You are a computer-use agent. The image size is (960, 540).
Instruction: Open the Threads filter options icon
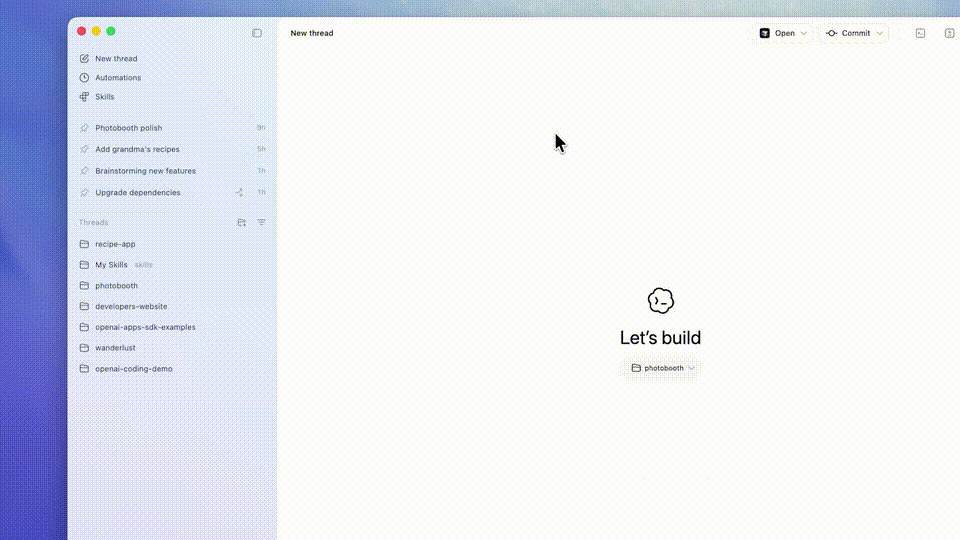click(261, 222)
